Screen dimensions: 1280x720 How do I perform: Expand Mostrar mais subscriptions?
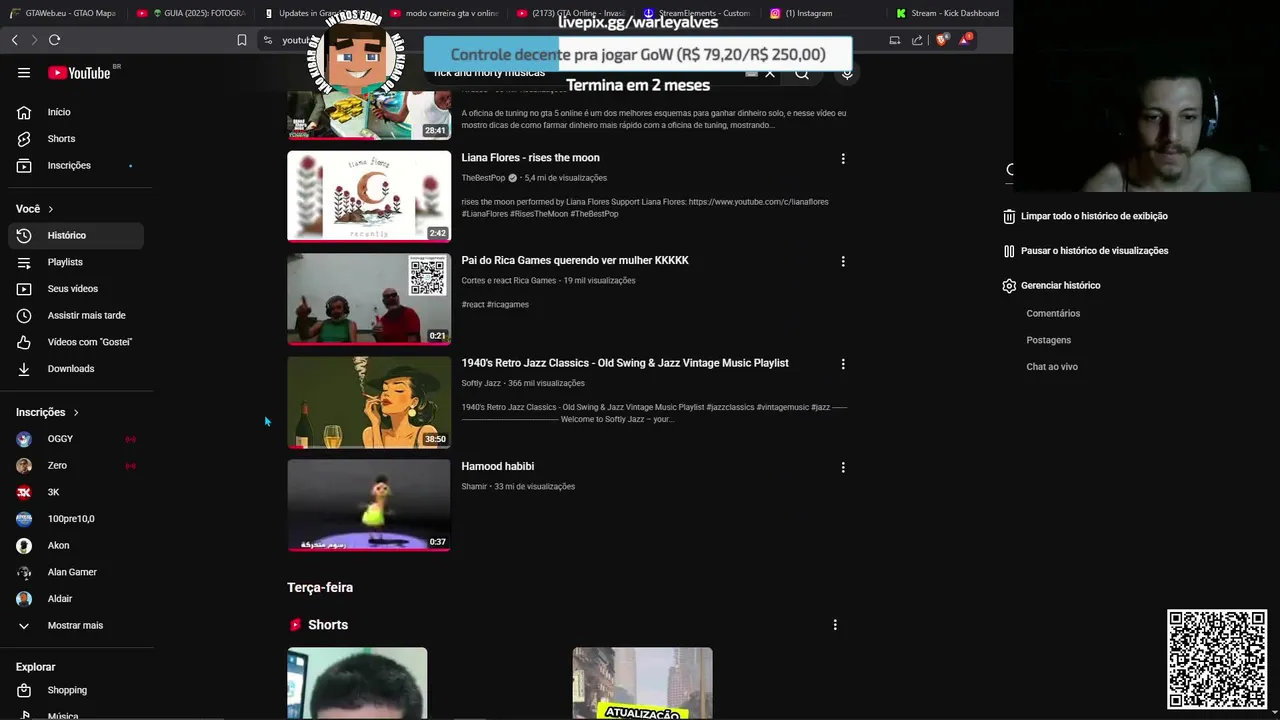76,626
